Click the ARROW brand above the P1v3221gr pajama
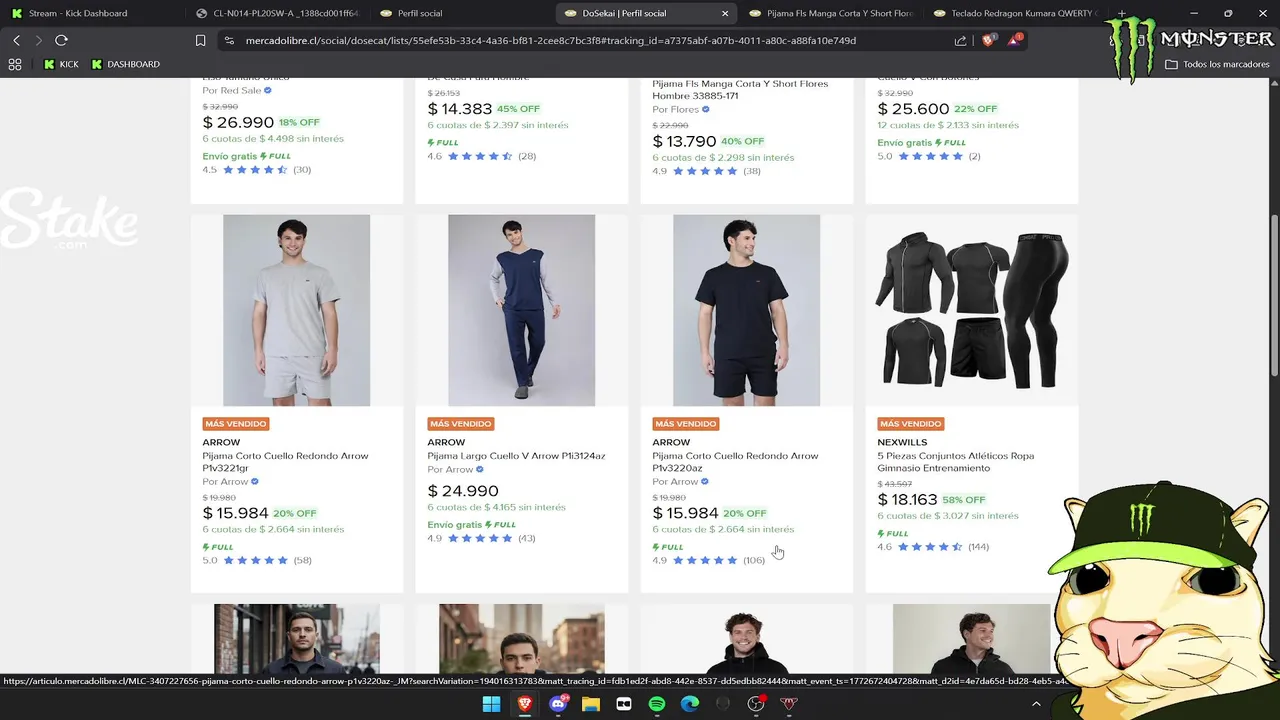Screen dimensions: 1280x720 click(x=221, y=442)
